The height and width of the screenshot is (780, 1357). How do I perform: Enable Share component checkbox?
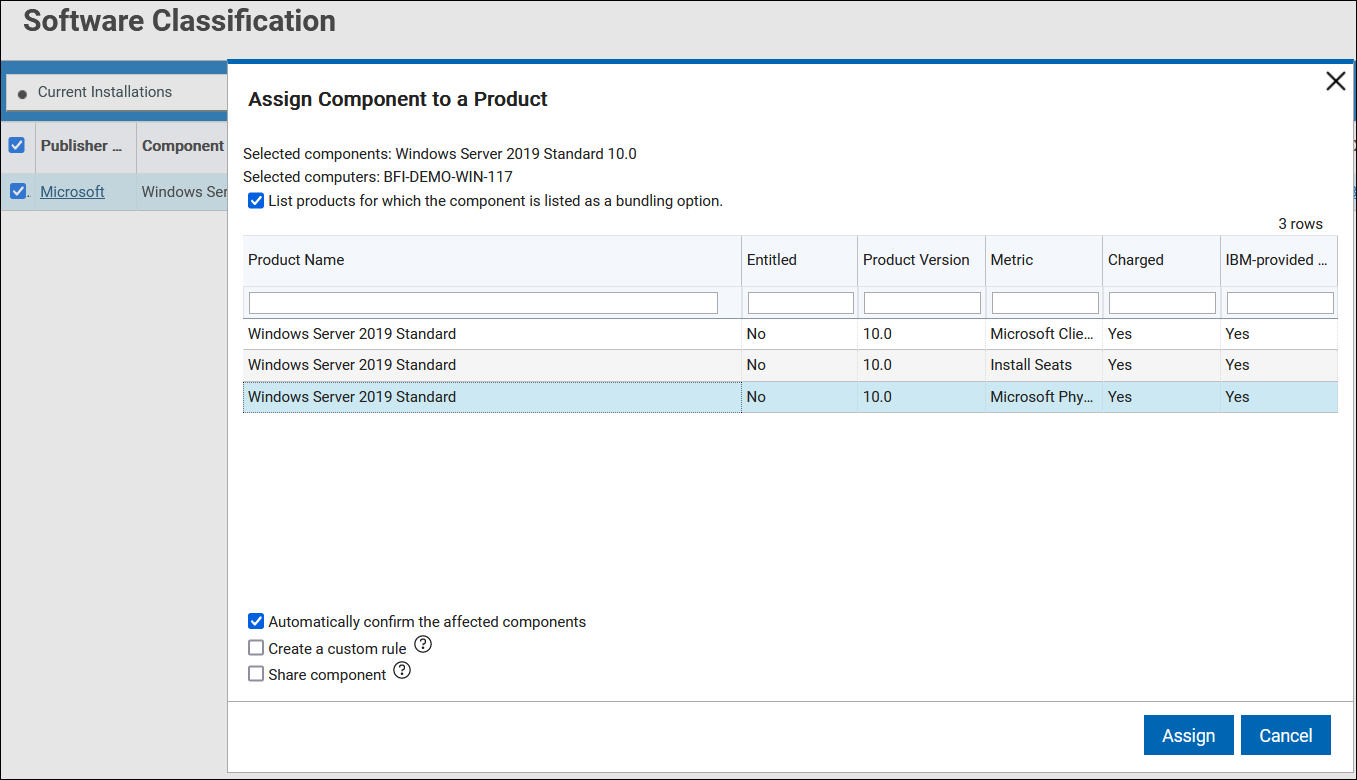click(x=256, y=674)
